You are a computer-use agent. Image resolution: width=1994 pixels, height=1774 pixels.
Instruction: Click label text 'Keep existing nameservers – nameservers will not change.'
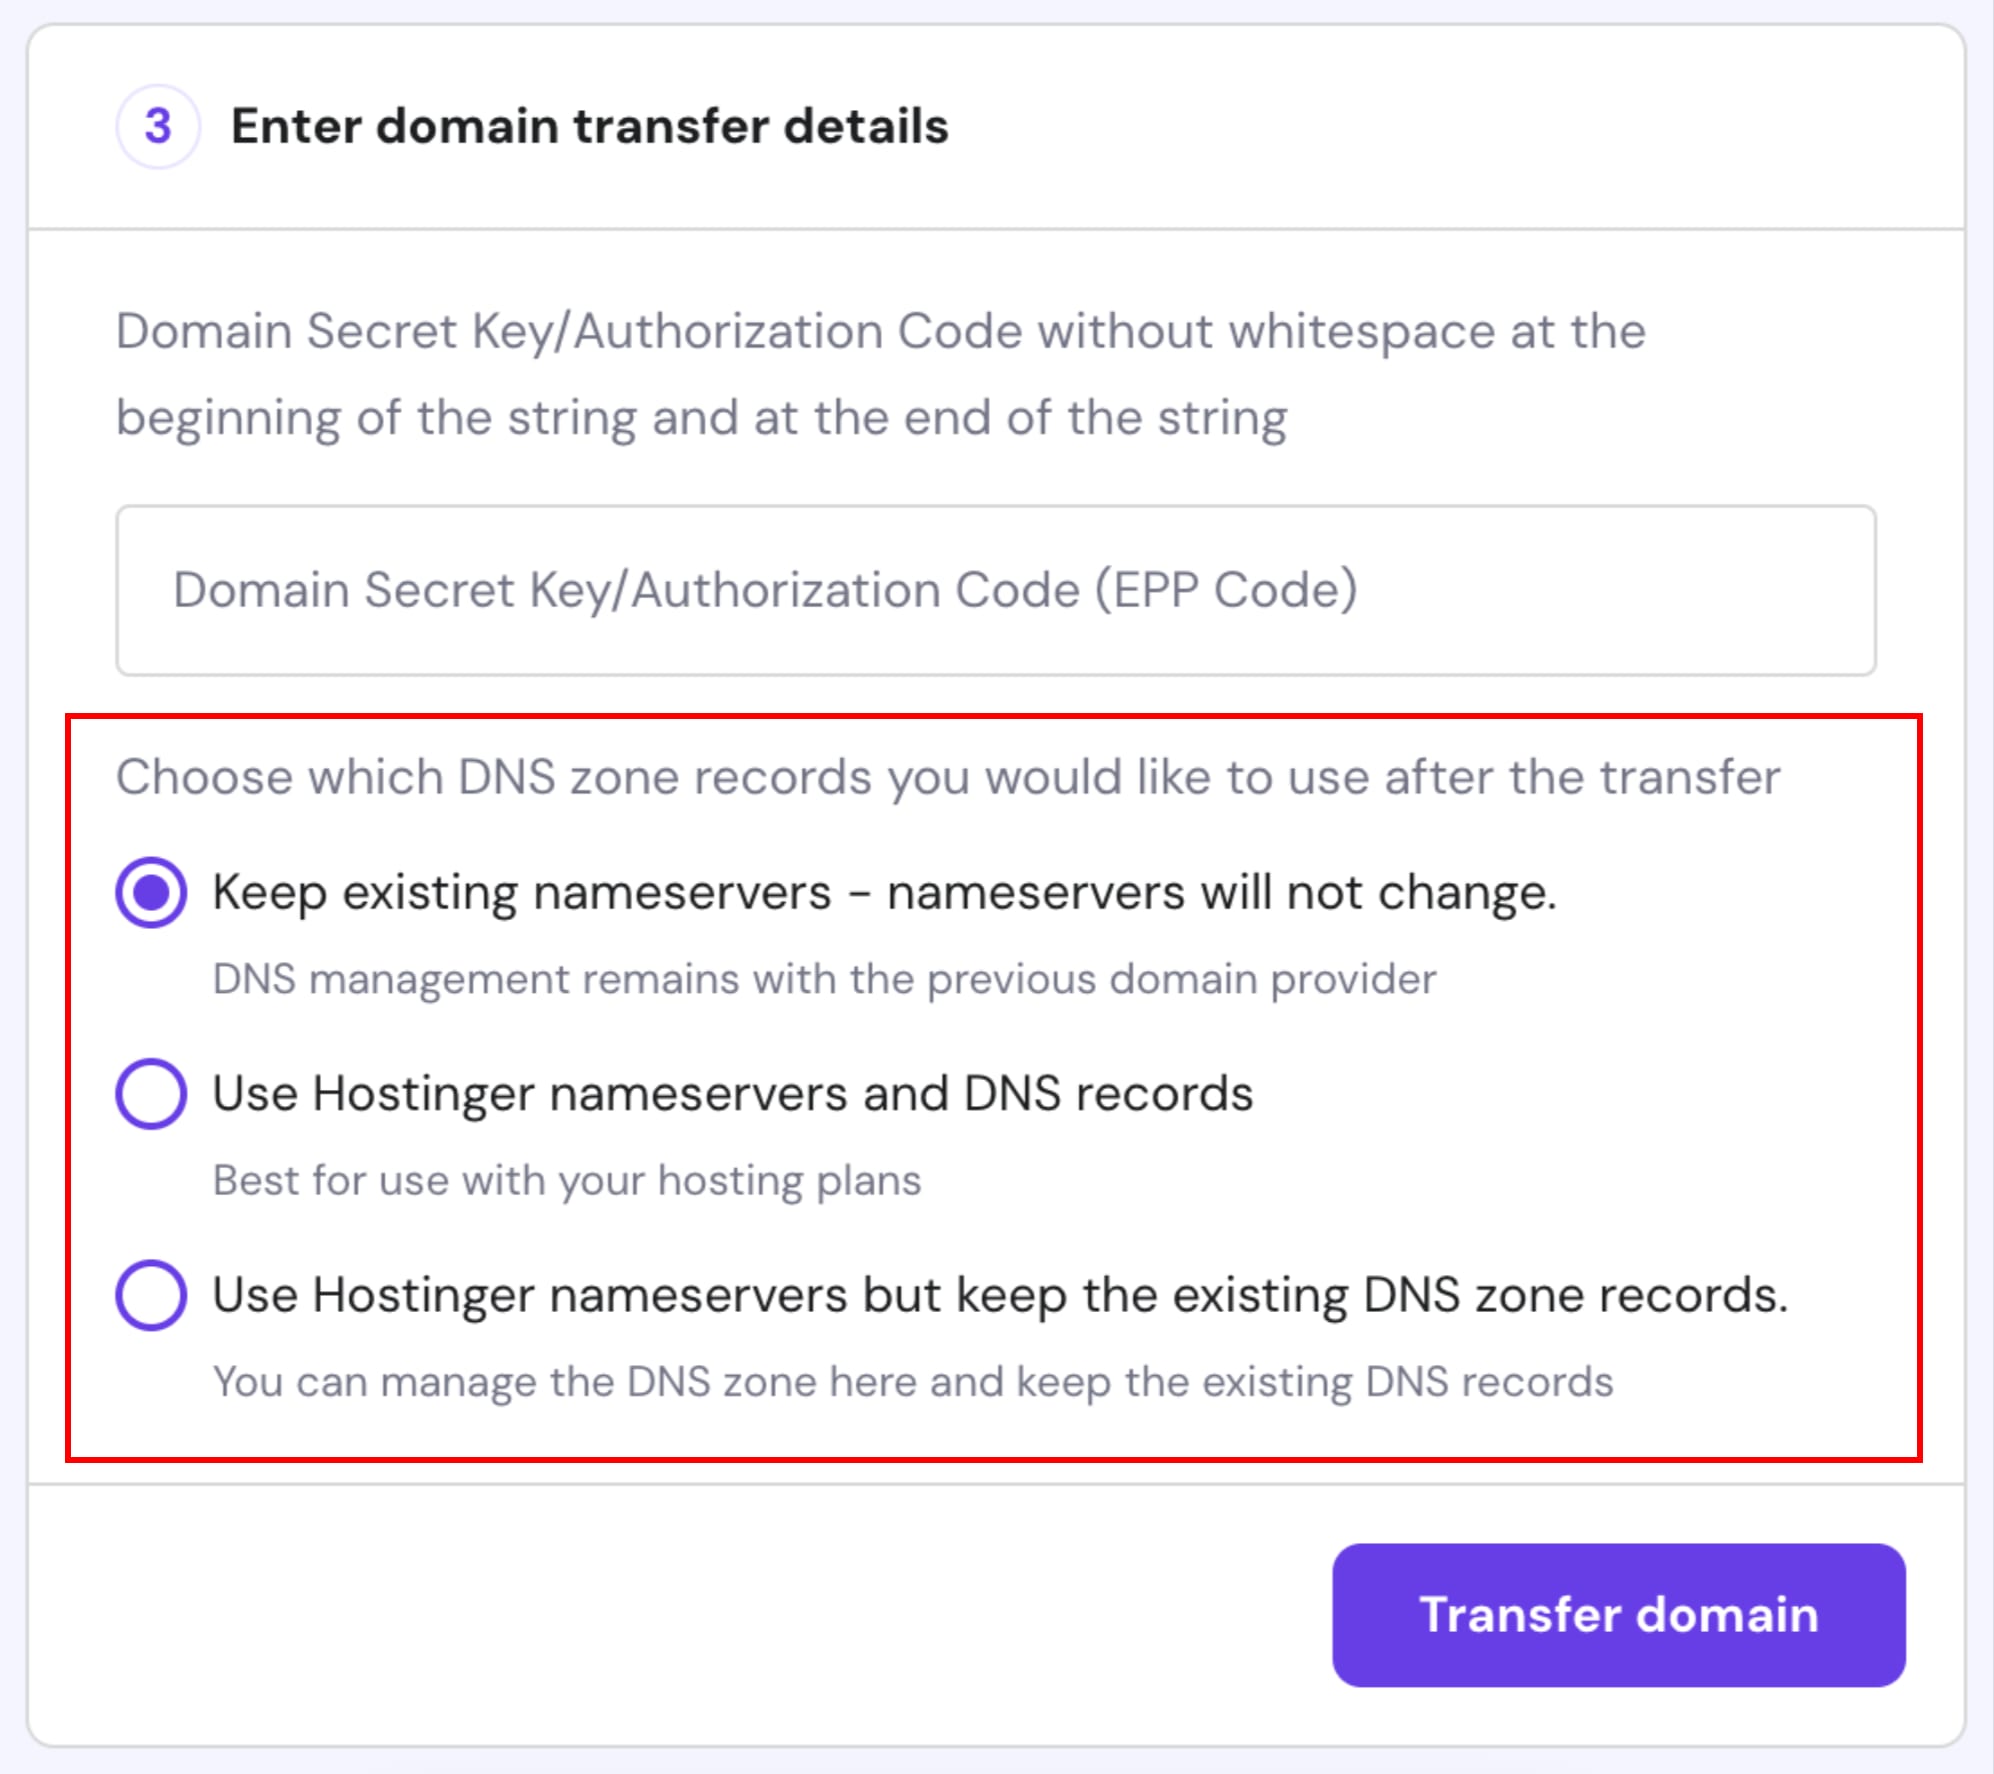point(885,892)
